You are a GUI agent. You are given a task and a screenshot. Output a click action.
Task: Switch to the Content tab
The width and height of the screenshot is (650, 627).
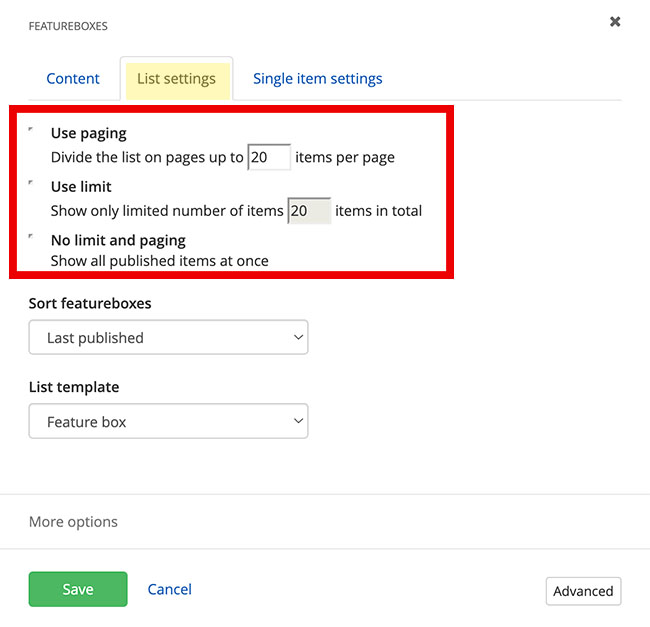coord(73,78)
